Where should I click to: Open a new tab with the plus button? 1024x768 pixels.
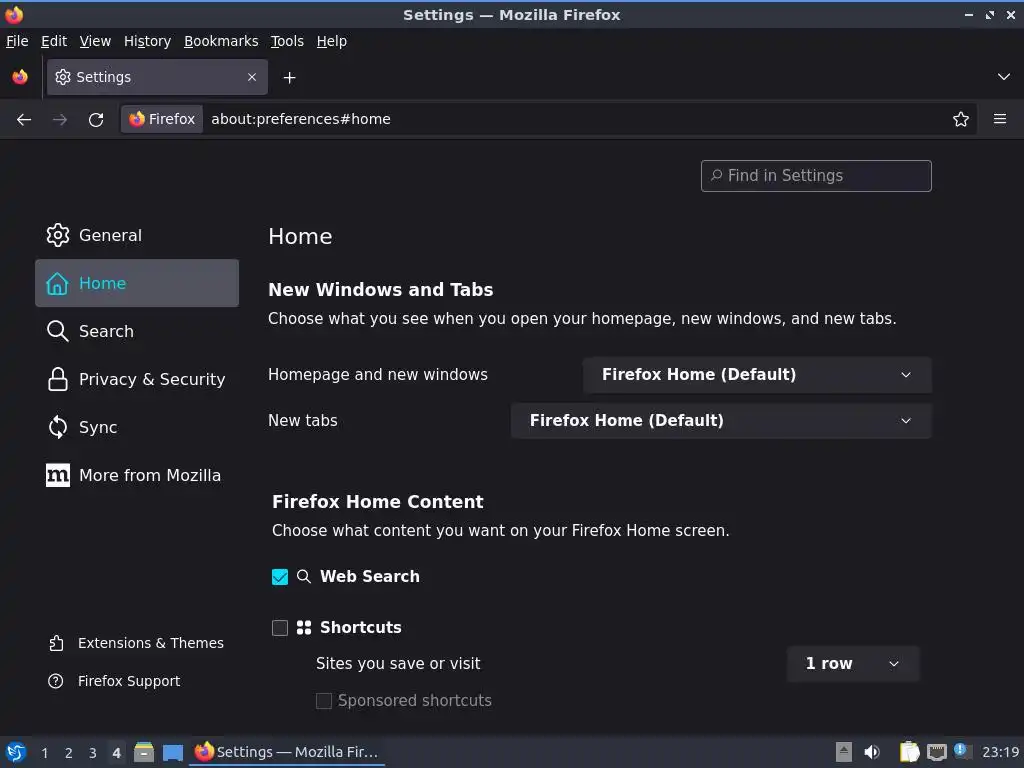point(289,78)
